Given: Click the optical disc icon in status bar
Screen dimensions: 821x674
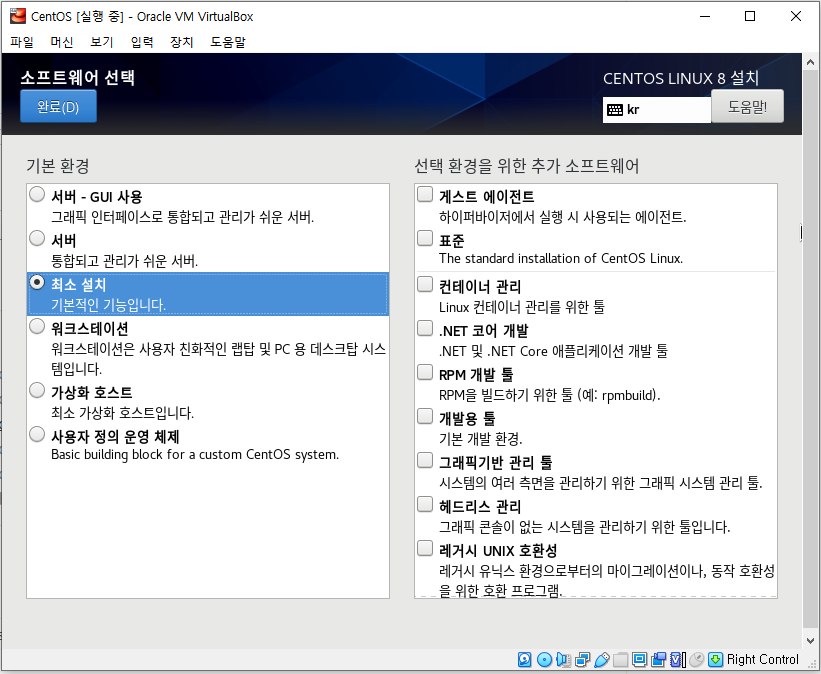Looking at the screenshot, I should pos(545,659).
